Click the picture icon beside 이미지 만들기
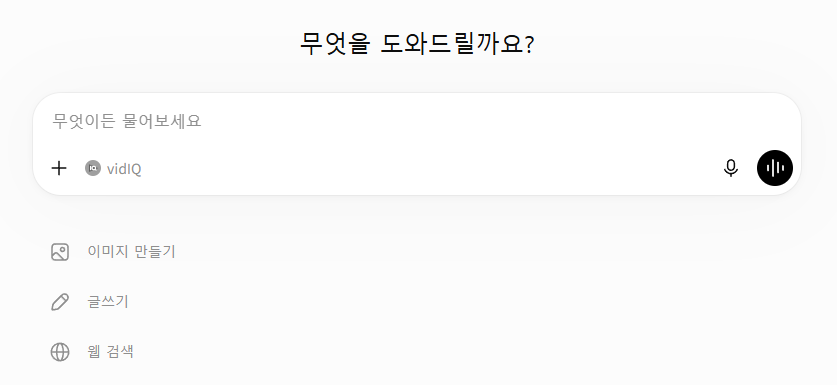Viewport: 837px width, 385px height. tap(60, 252)
